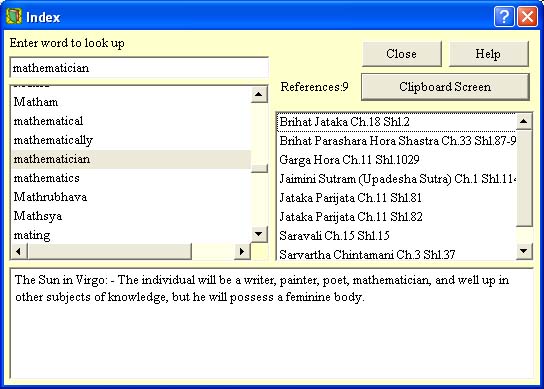Close the Index window with the X button
Viewport: 544px width, 389px height.
(527, 16)
